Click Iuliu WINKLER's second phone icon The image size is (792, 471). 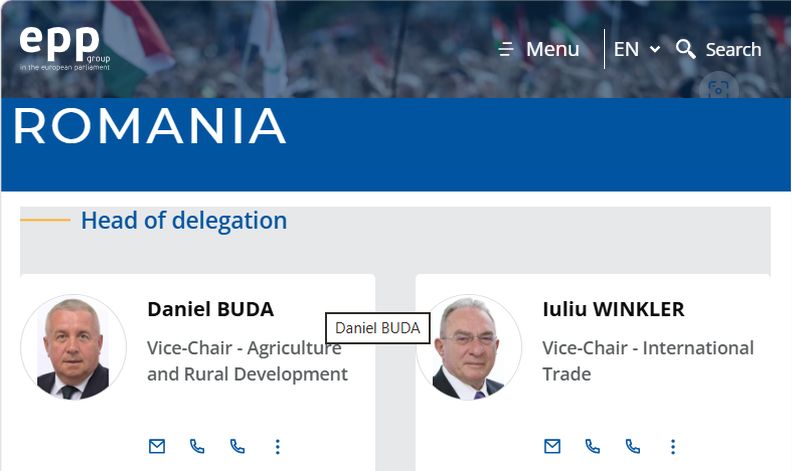[x=633, y=446]
